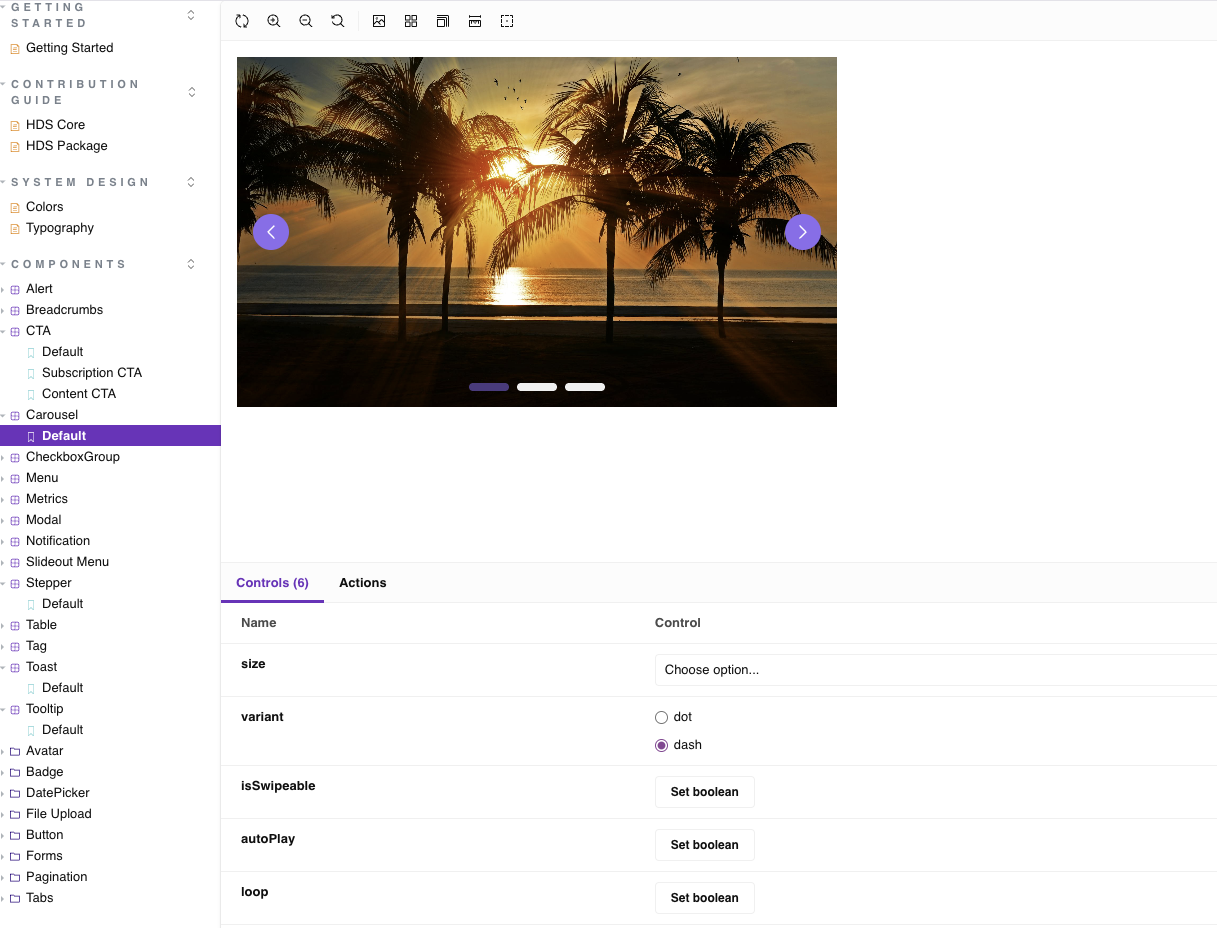Open the size Choose option dropdown
Viewport: 1217px width, 928px height.
935,670
